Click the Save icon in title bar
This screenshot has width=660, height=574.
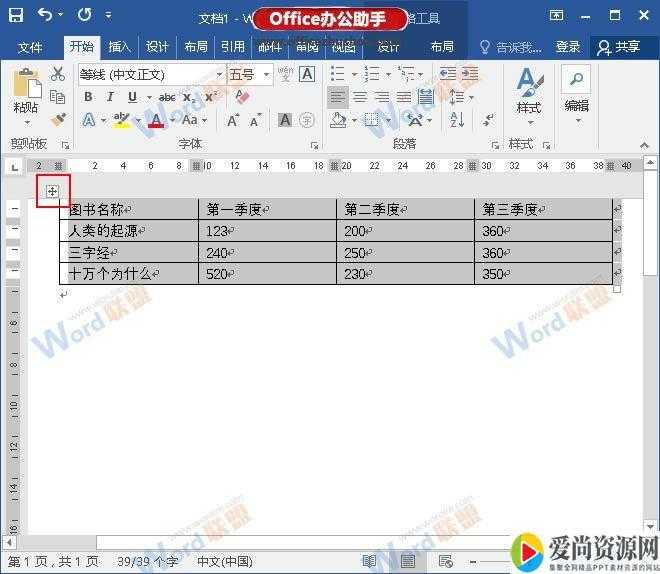coord(16,16)
